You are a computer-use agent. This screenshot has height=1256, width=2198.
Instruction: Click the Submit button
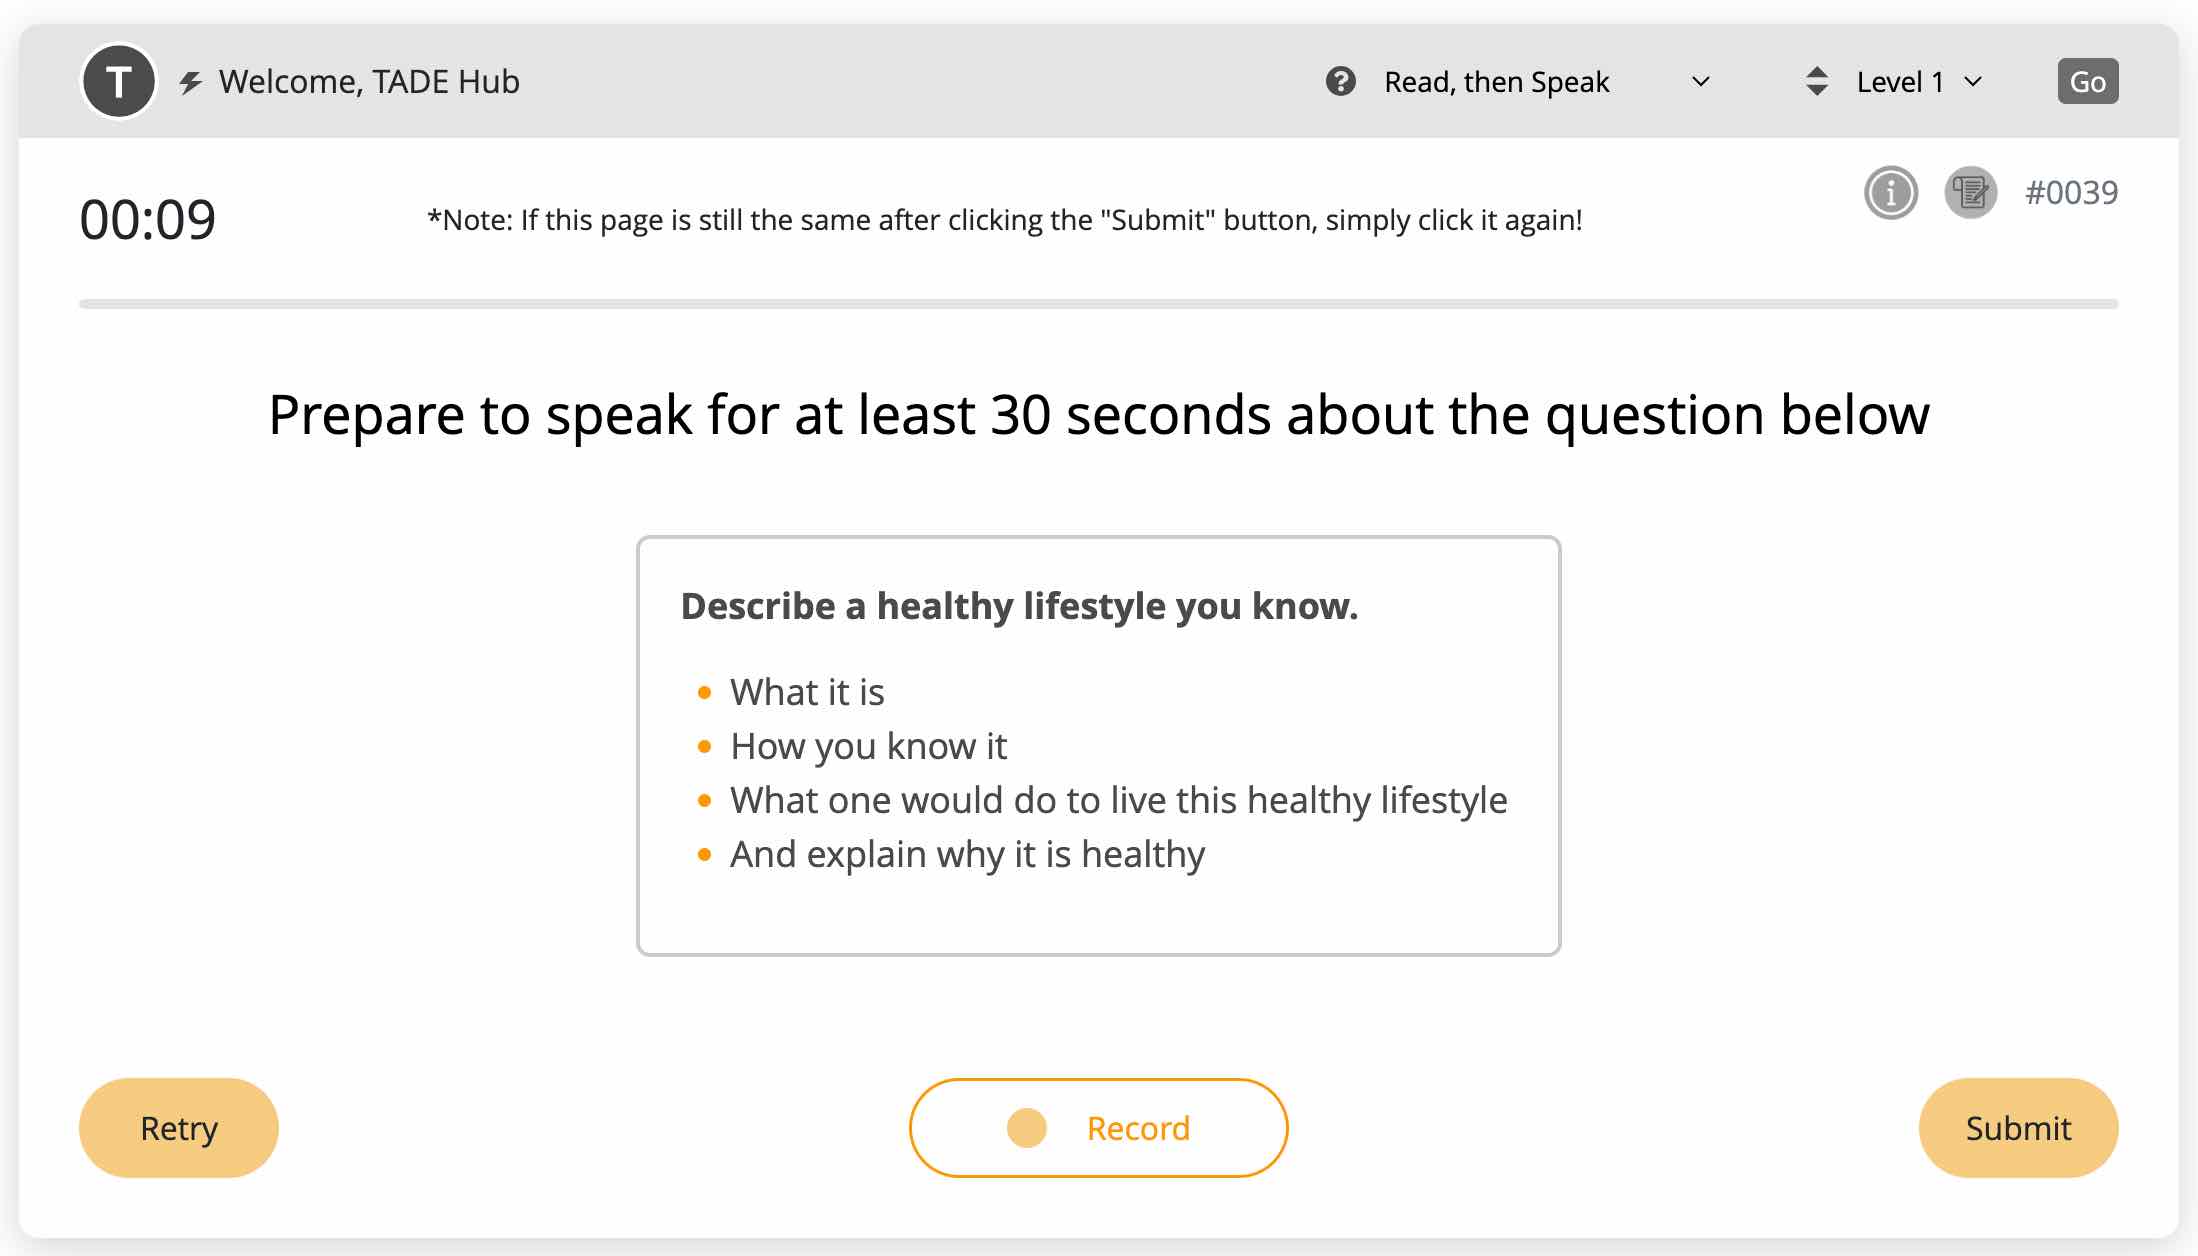(x=2018, y=1128)
